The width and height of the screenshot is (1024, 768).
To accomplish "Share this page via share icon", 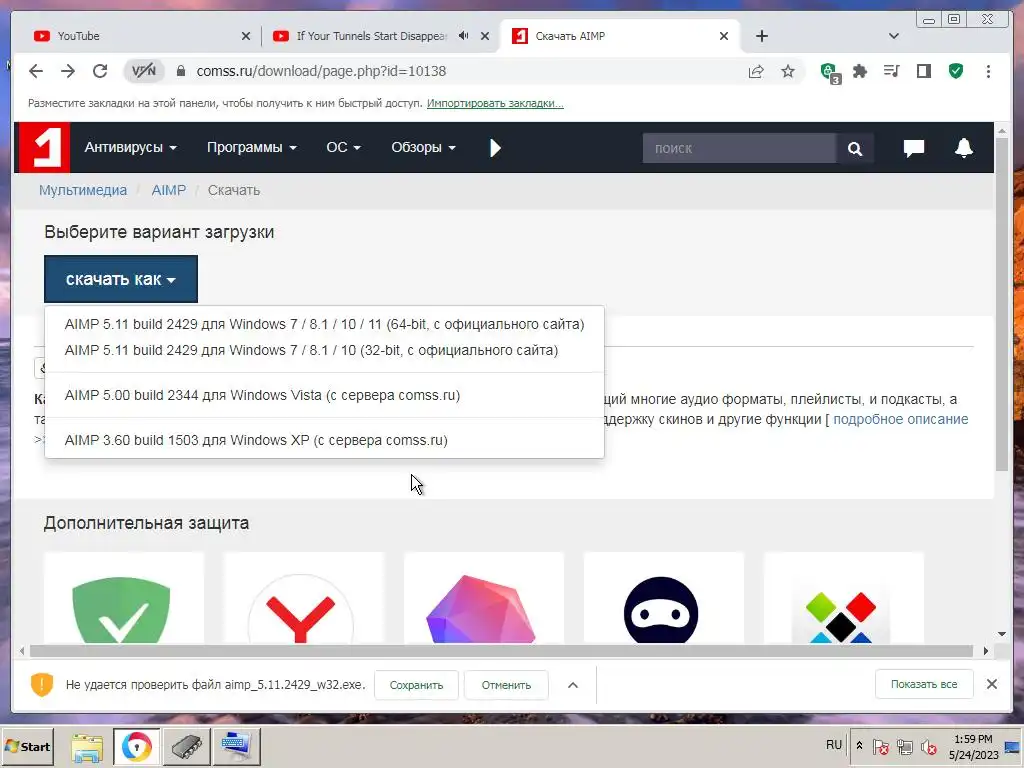I will coord(756,71).
